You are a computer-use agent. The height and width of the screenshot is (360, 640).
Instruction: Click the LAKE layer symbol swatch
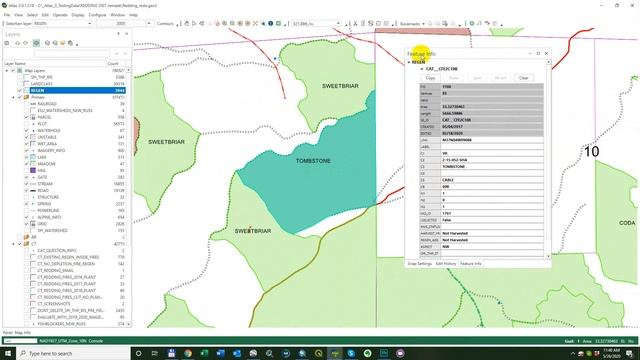(x=33, y=157)
